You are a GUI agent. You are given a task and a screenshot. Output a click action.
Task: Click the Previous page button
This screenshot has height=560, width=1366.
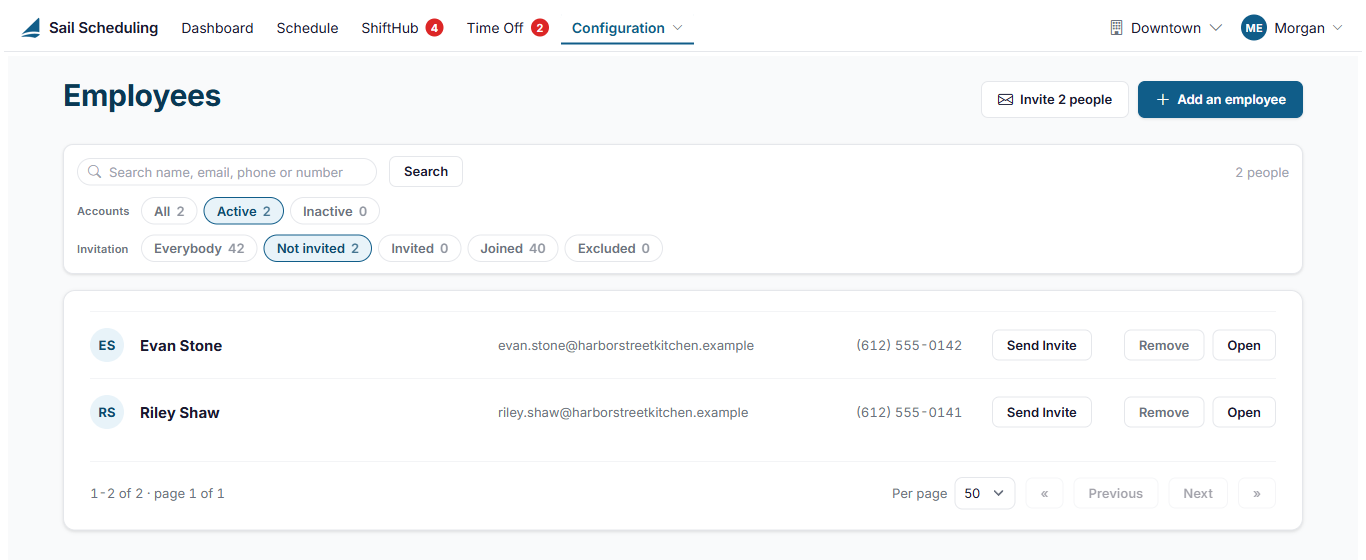tap(1116, 493)
